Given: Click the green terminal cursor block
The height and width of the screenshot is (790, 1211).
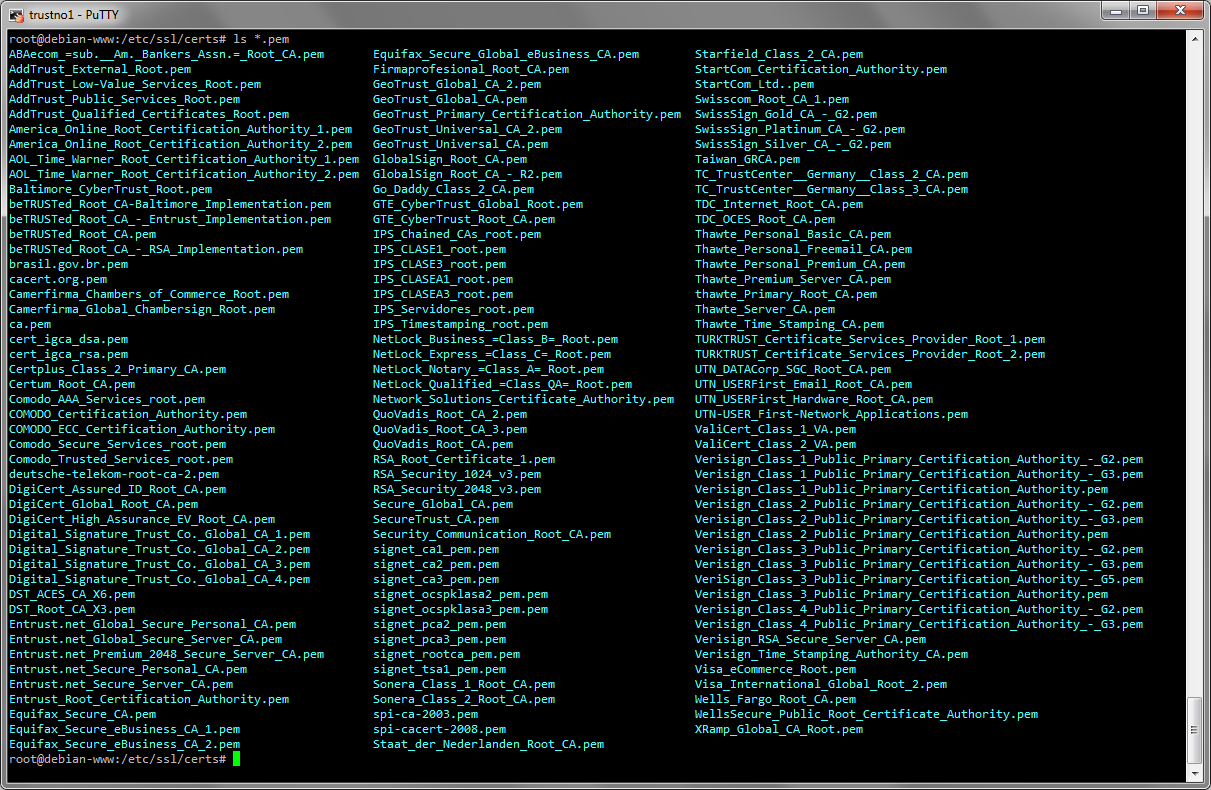Looking at the screenshot, I should [236, 759].
